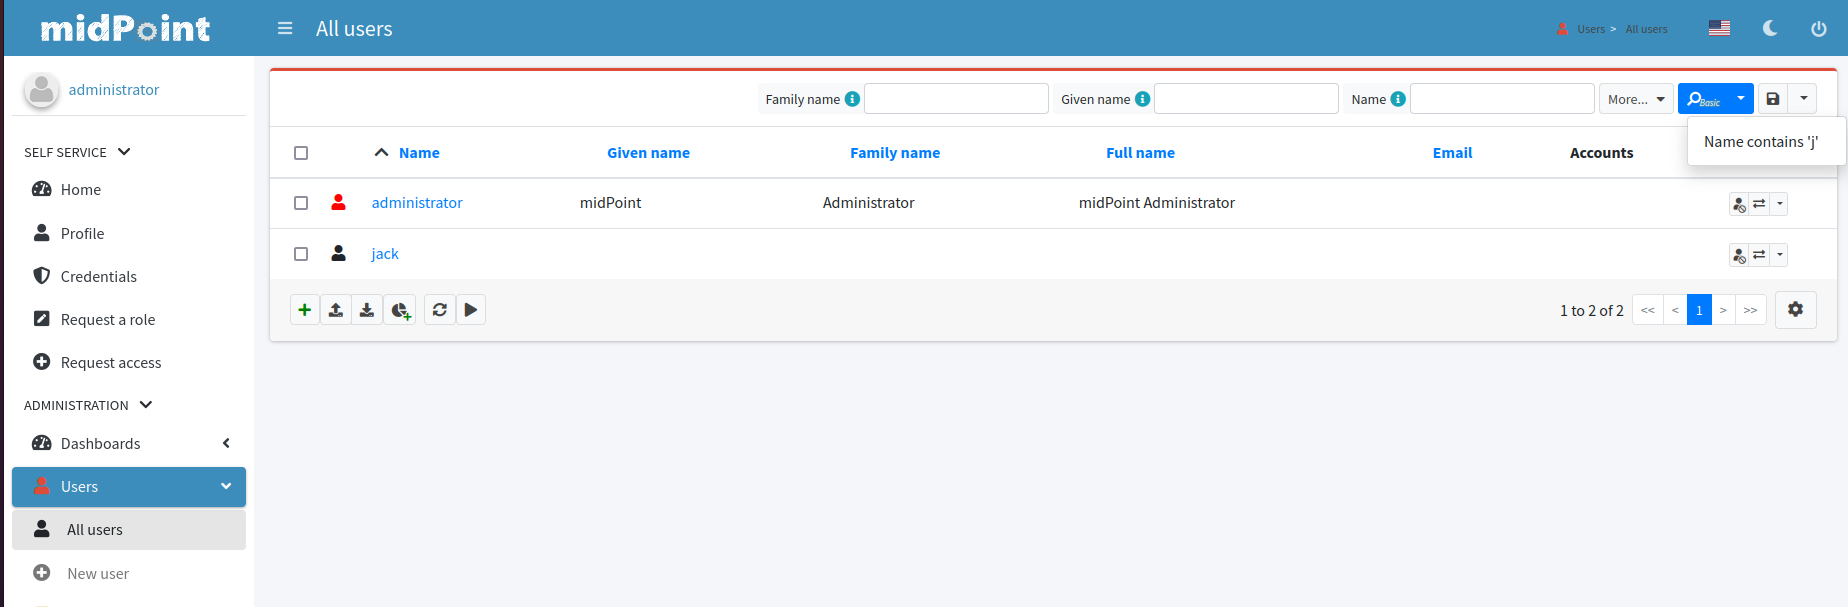The height and width of the screenshot is (607, 1848).
Task: Sort by Full name column
Action: click(x=1140, y=153)
